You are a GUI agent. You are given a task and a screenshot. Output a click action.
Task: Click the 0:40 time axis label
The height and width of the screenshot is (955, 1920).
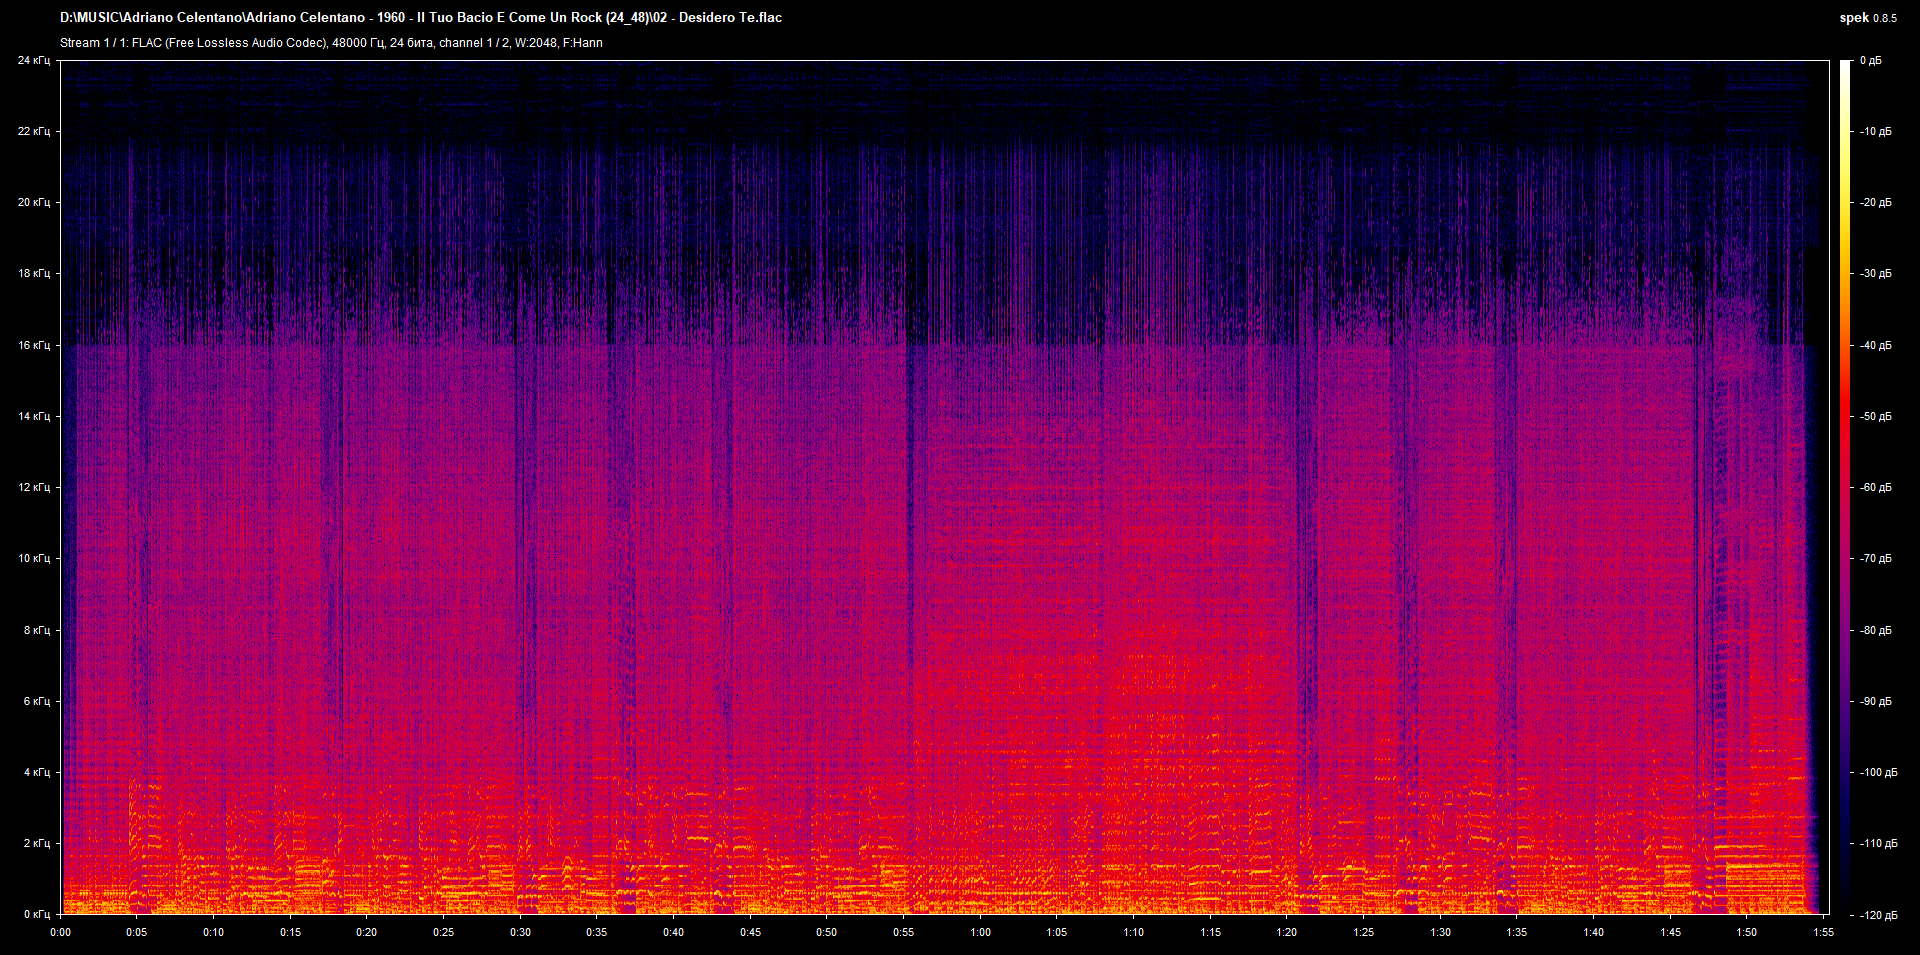point(674,932)
